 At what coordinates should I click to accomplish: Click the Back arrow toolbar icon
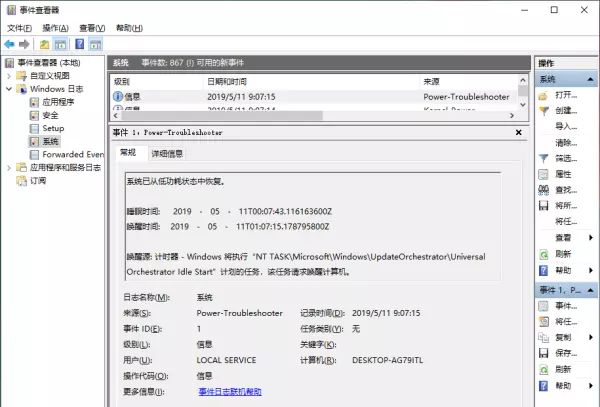click(10, 44)
